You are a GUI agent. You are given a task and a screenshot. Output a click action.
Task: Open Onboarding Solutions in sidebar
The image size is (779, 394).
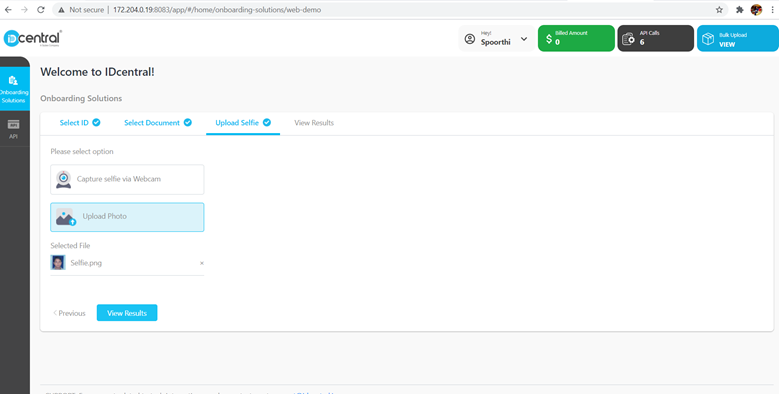pos(14,88)
